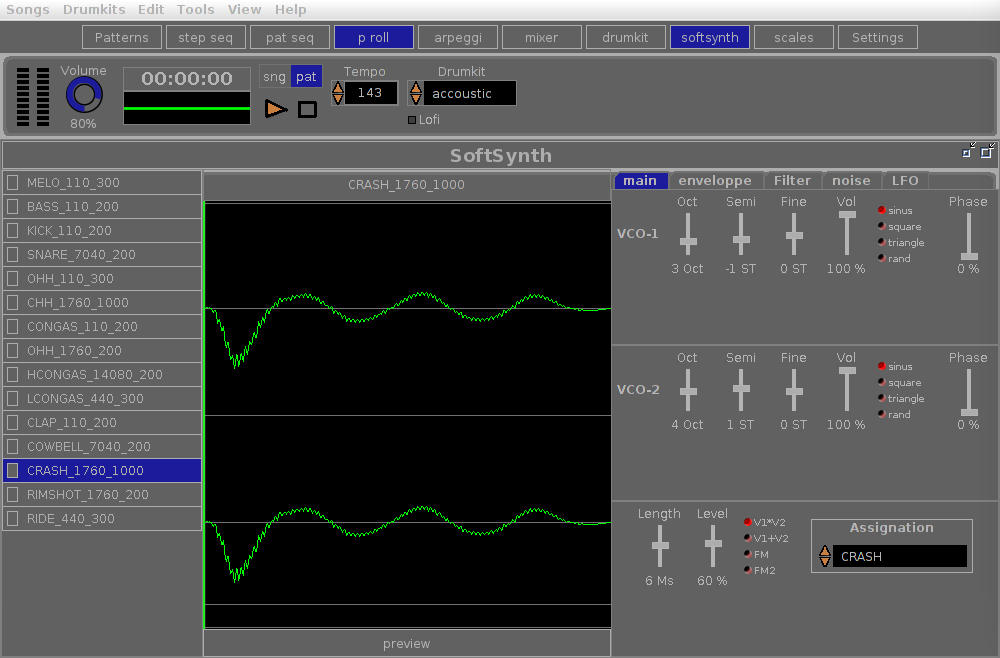
Task: Open the pat seq view
Action: click(290, 37)
